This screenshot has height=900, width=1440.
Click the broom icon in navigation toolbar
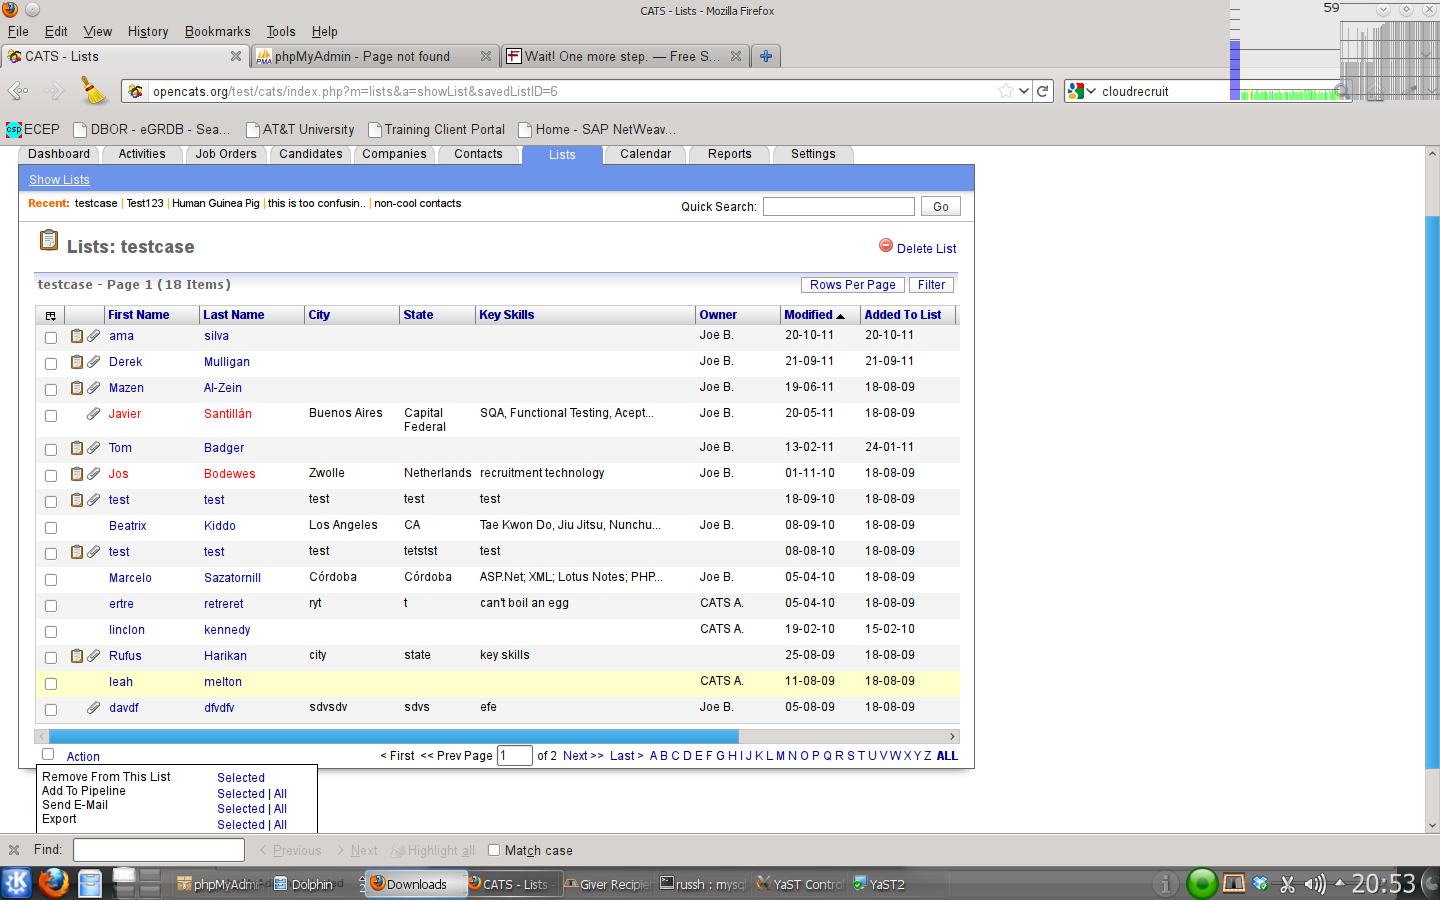point(93,91)
